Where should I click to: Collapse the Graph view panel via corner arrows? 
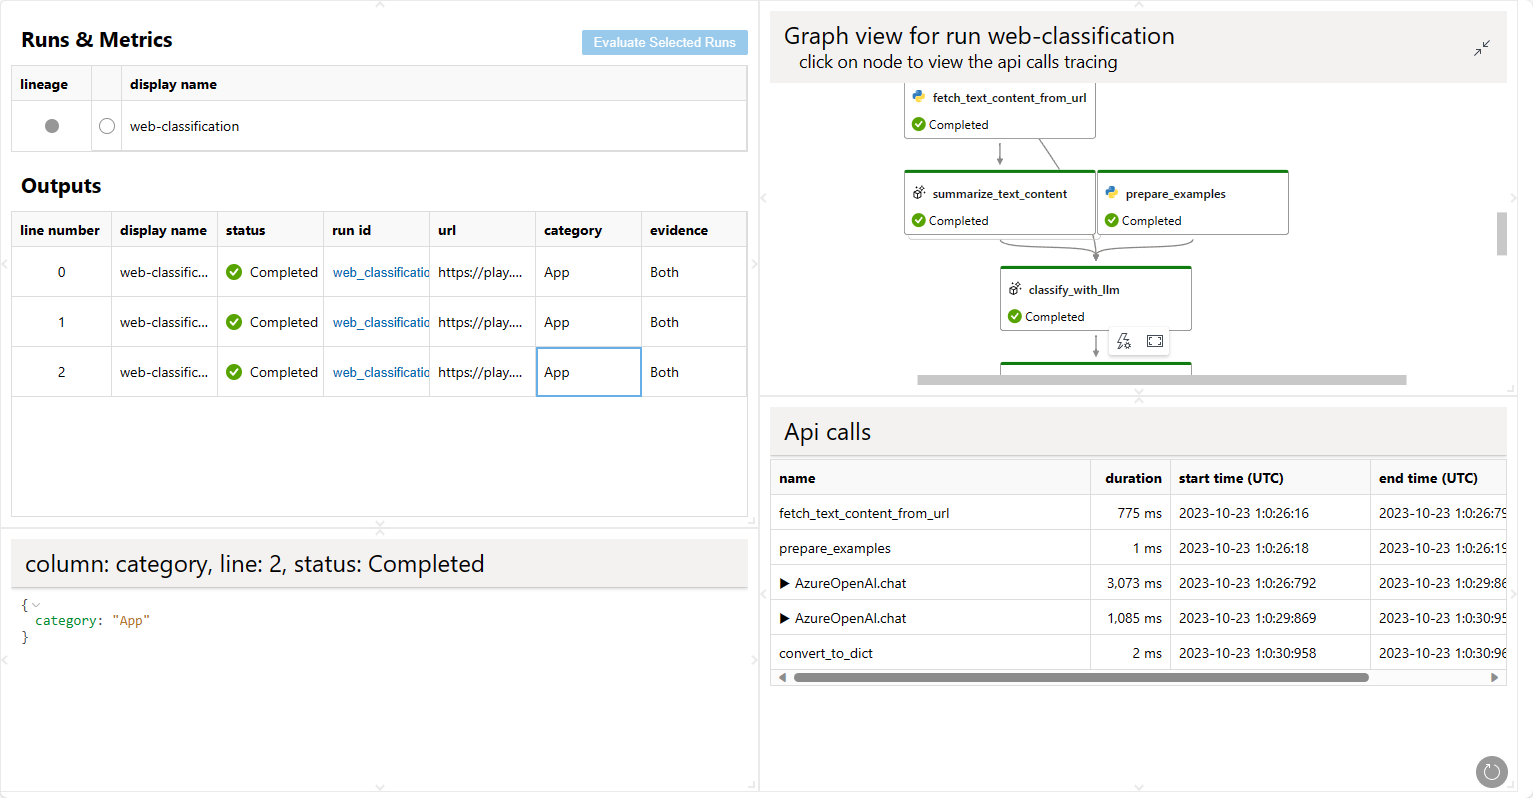[1481, 48]
